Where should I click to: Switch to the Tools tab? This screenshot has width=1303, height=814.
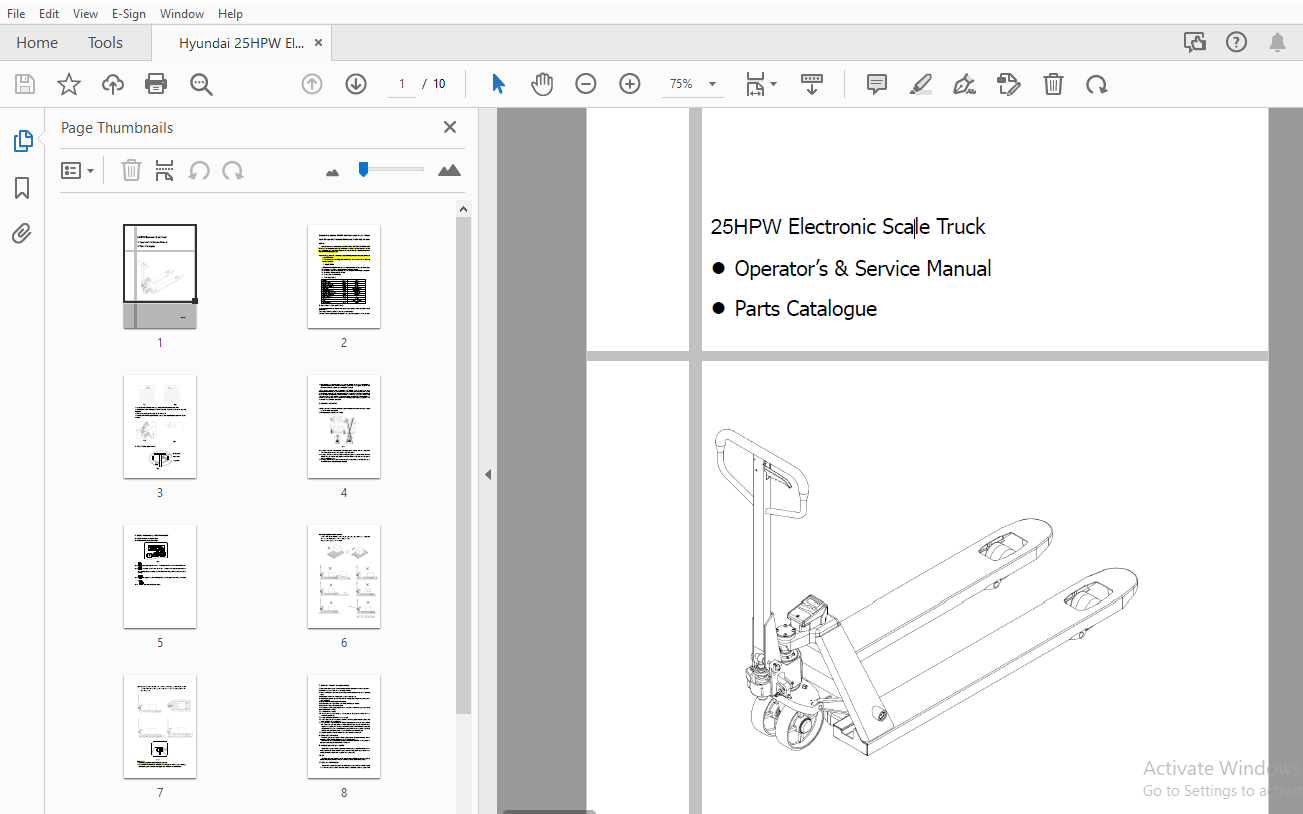(105, 43)
